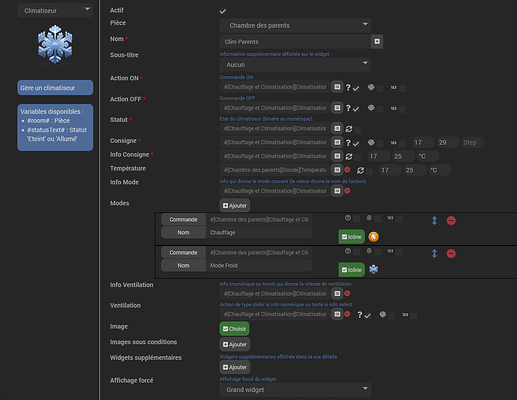Click the green Choisir image button
The height and width of the screenshot is (400, 517).
click(234, 329)
